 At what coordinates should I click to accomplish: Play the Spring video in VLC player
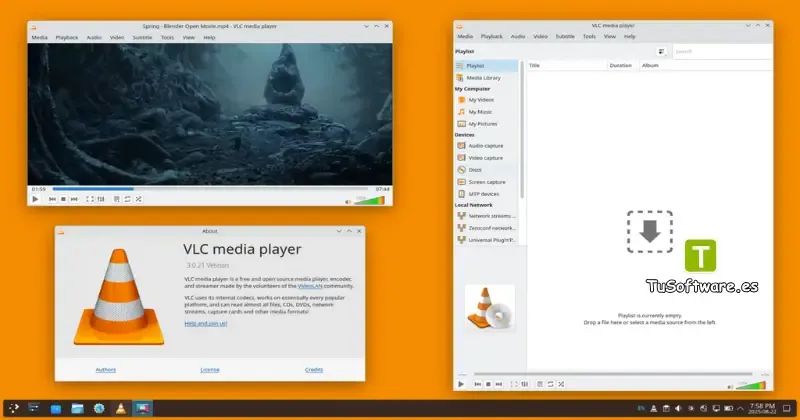click(x=35, y=199)
